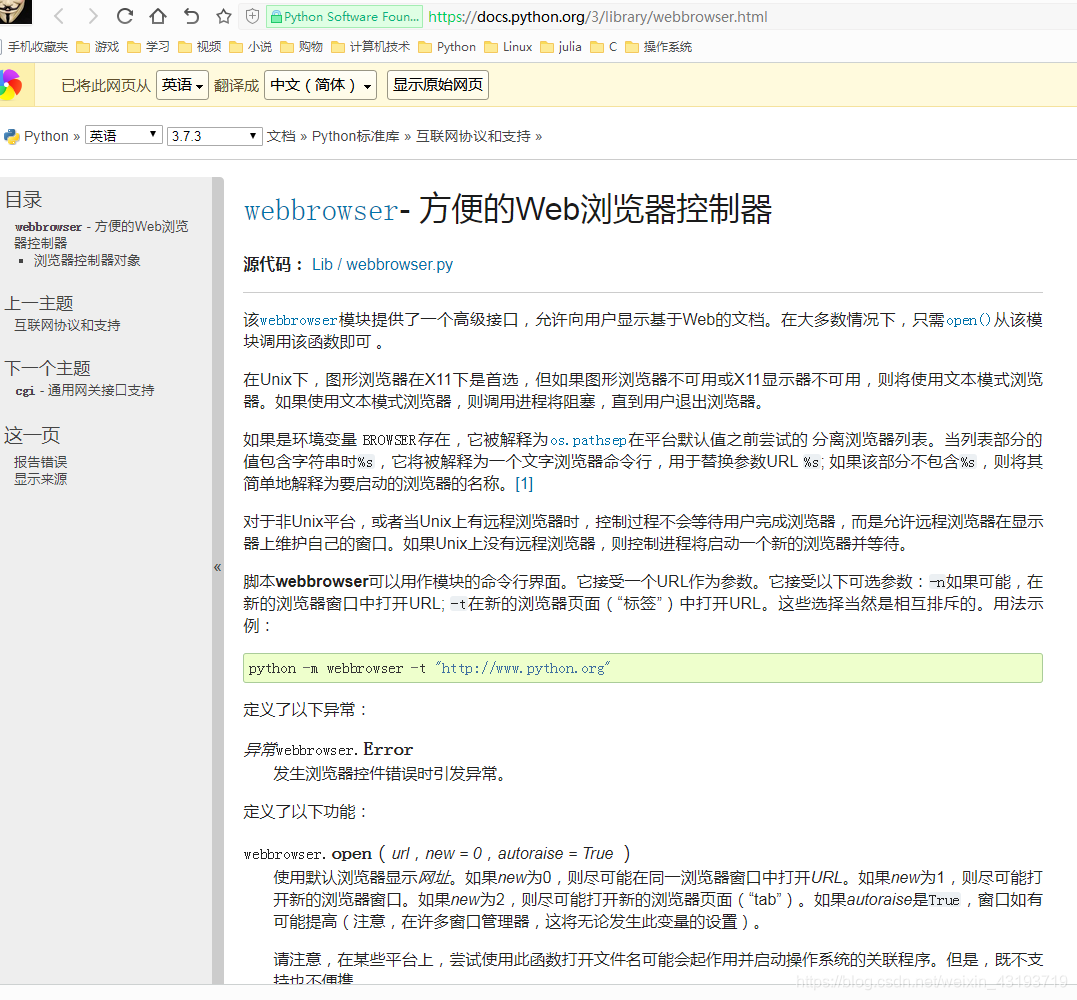Image resolution: width=1077 pixels, height=1000 pixels.
Task: Click the browser back arrow
Action: (x=59, y=16)
